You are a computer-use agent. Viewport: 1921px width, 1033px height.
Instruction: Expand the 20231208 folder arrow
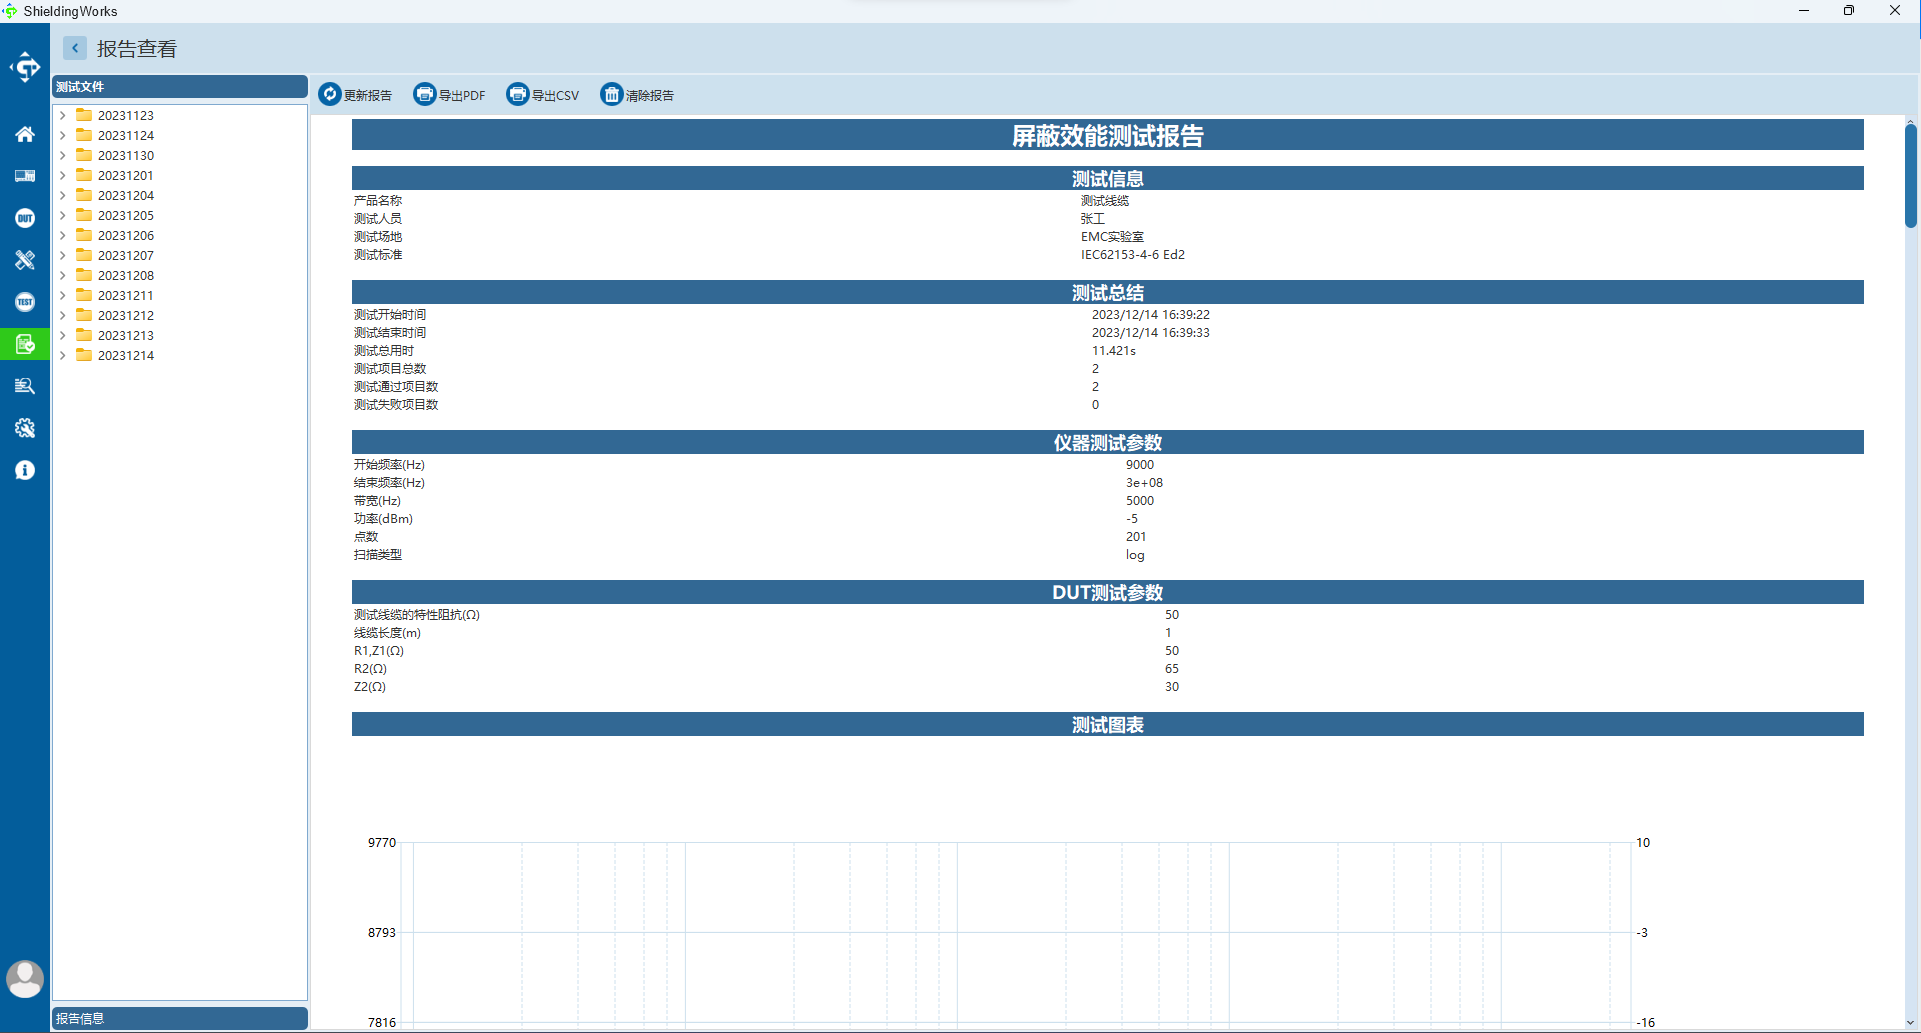[63, 275]
